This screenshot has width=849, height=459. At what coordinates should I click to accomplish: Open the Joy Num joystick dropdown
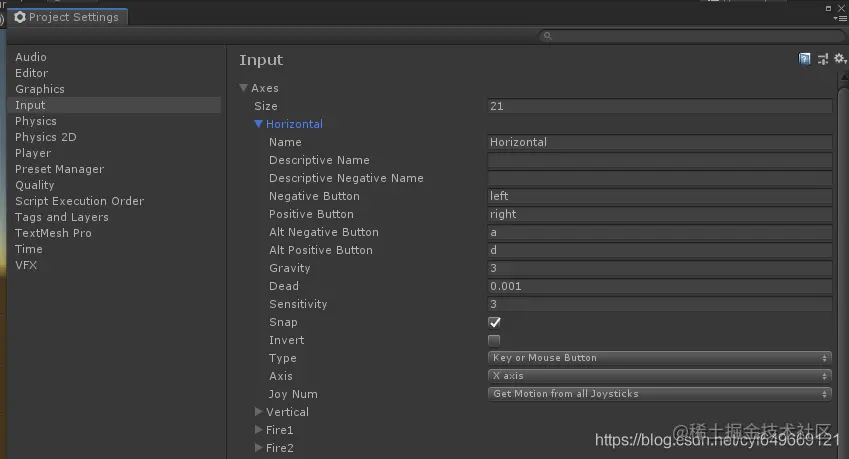tap(659, 394)
